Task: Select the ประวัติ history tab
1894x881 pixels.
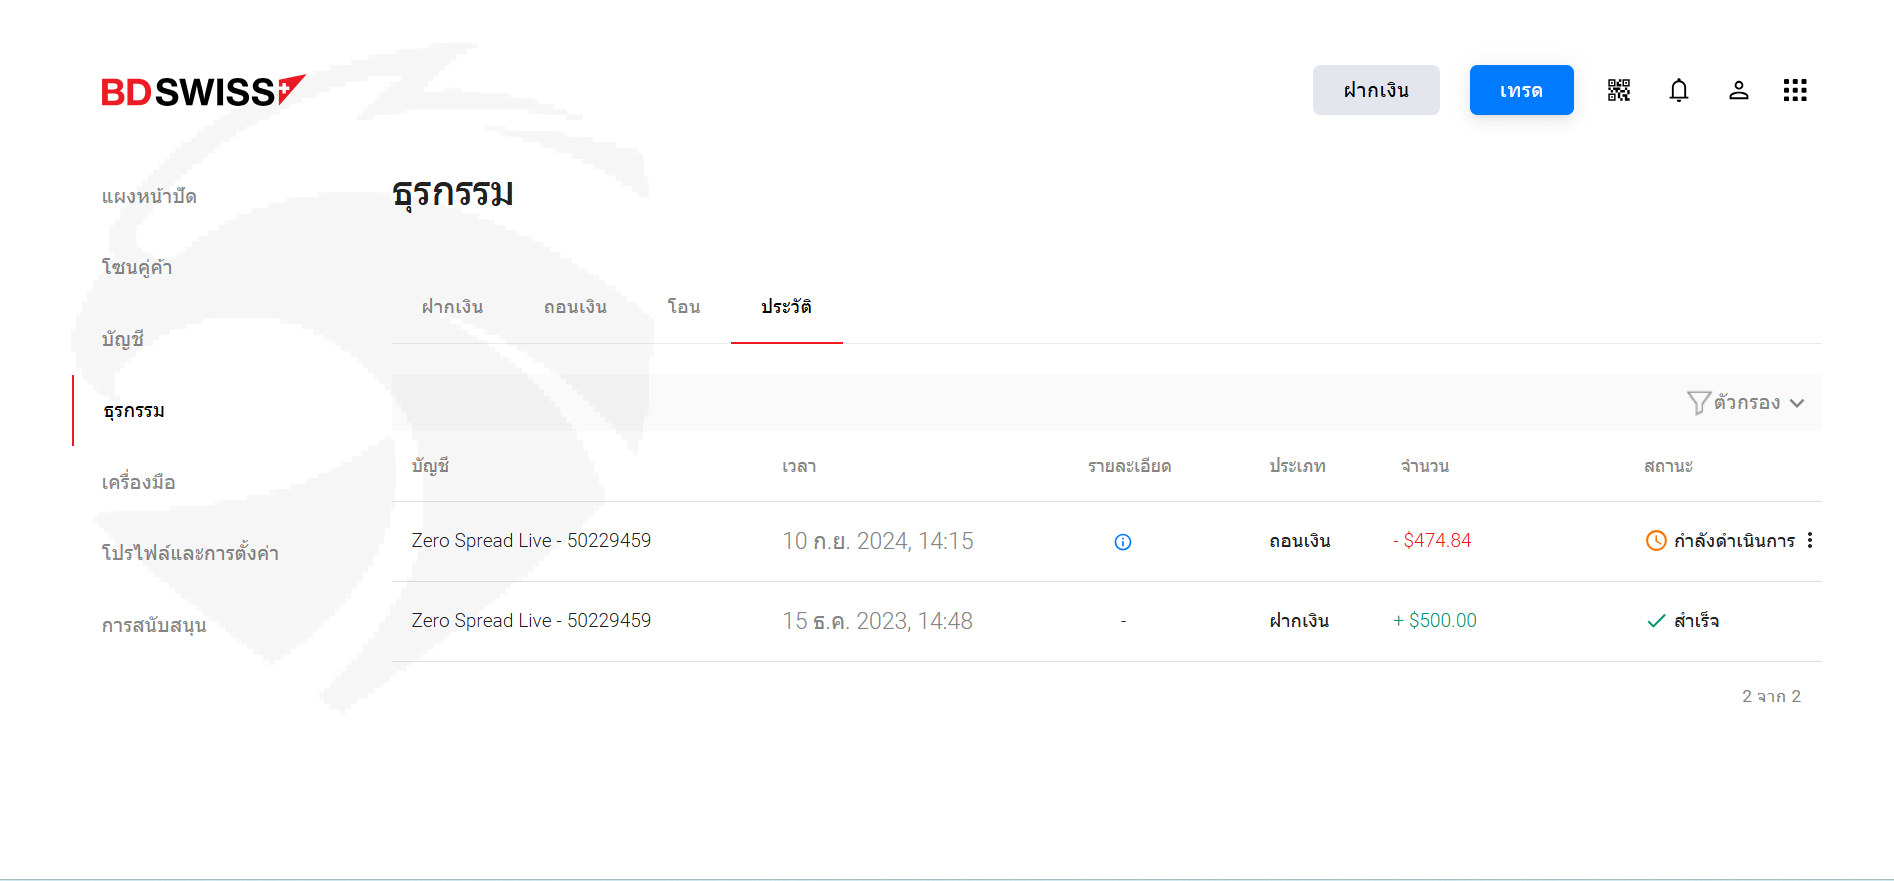Action: 786,307
